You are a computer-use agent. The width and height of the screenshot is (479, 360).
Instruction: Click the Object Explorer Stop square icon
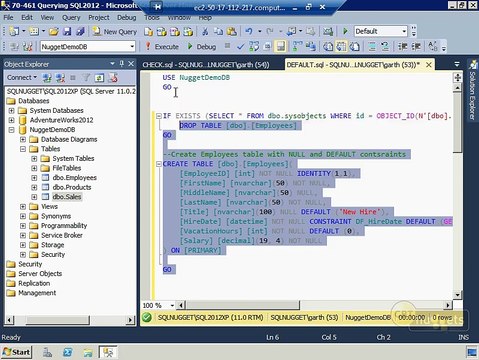[x=73, y=78]
